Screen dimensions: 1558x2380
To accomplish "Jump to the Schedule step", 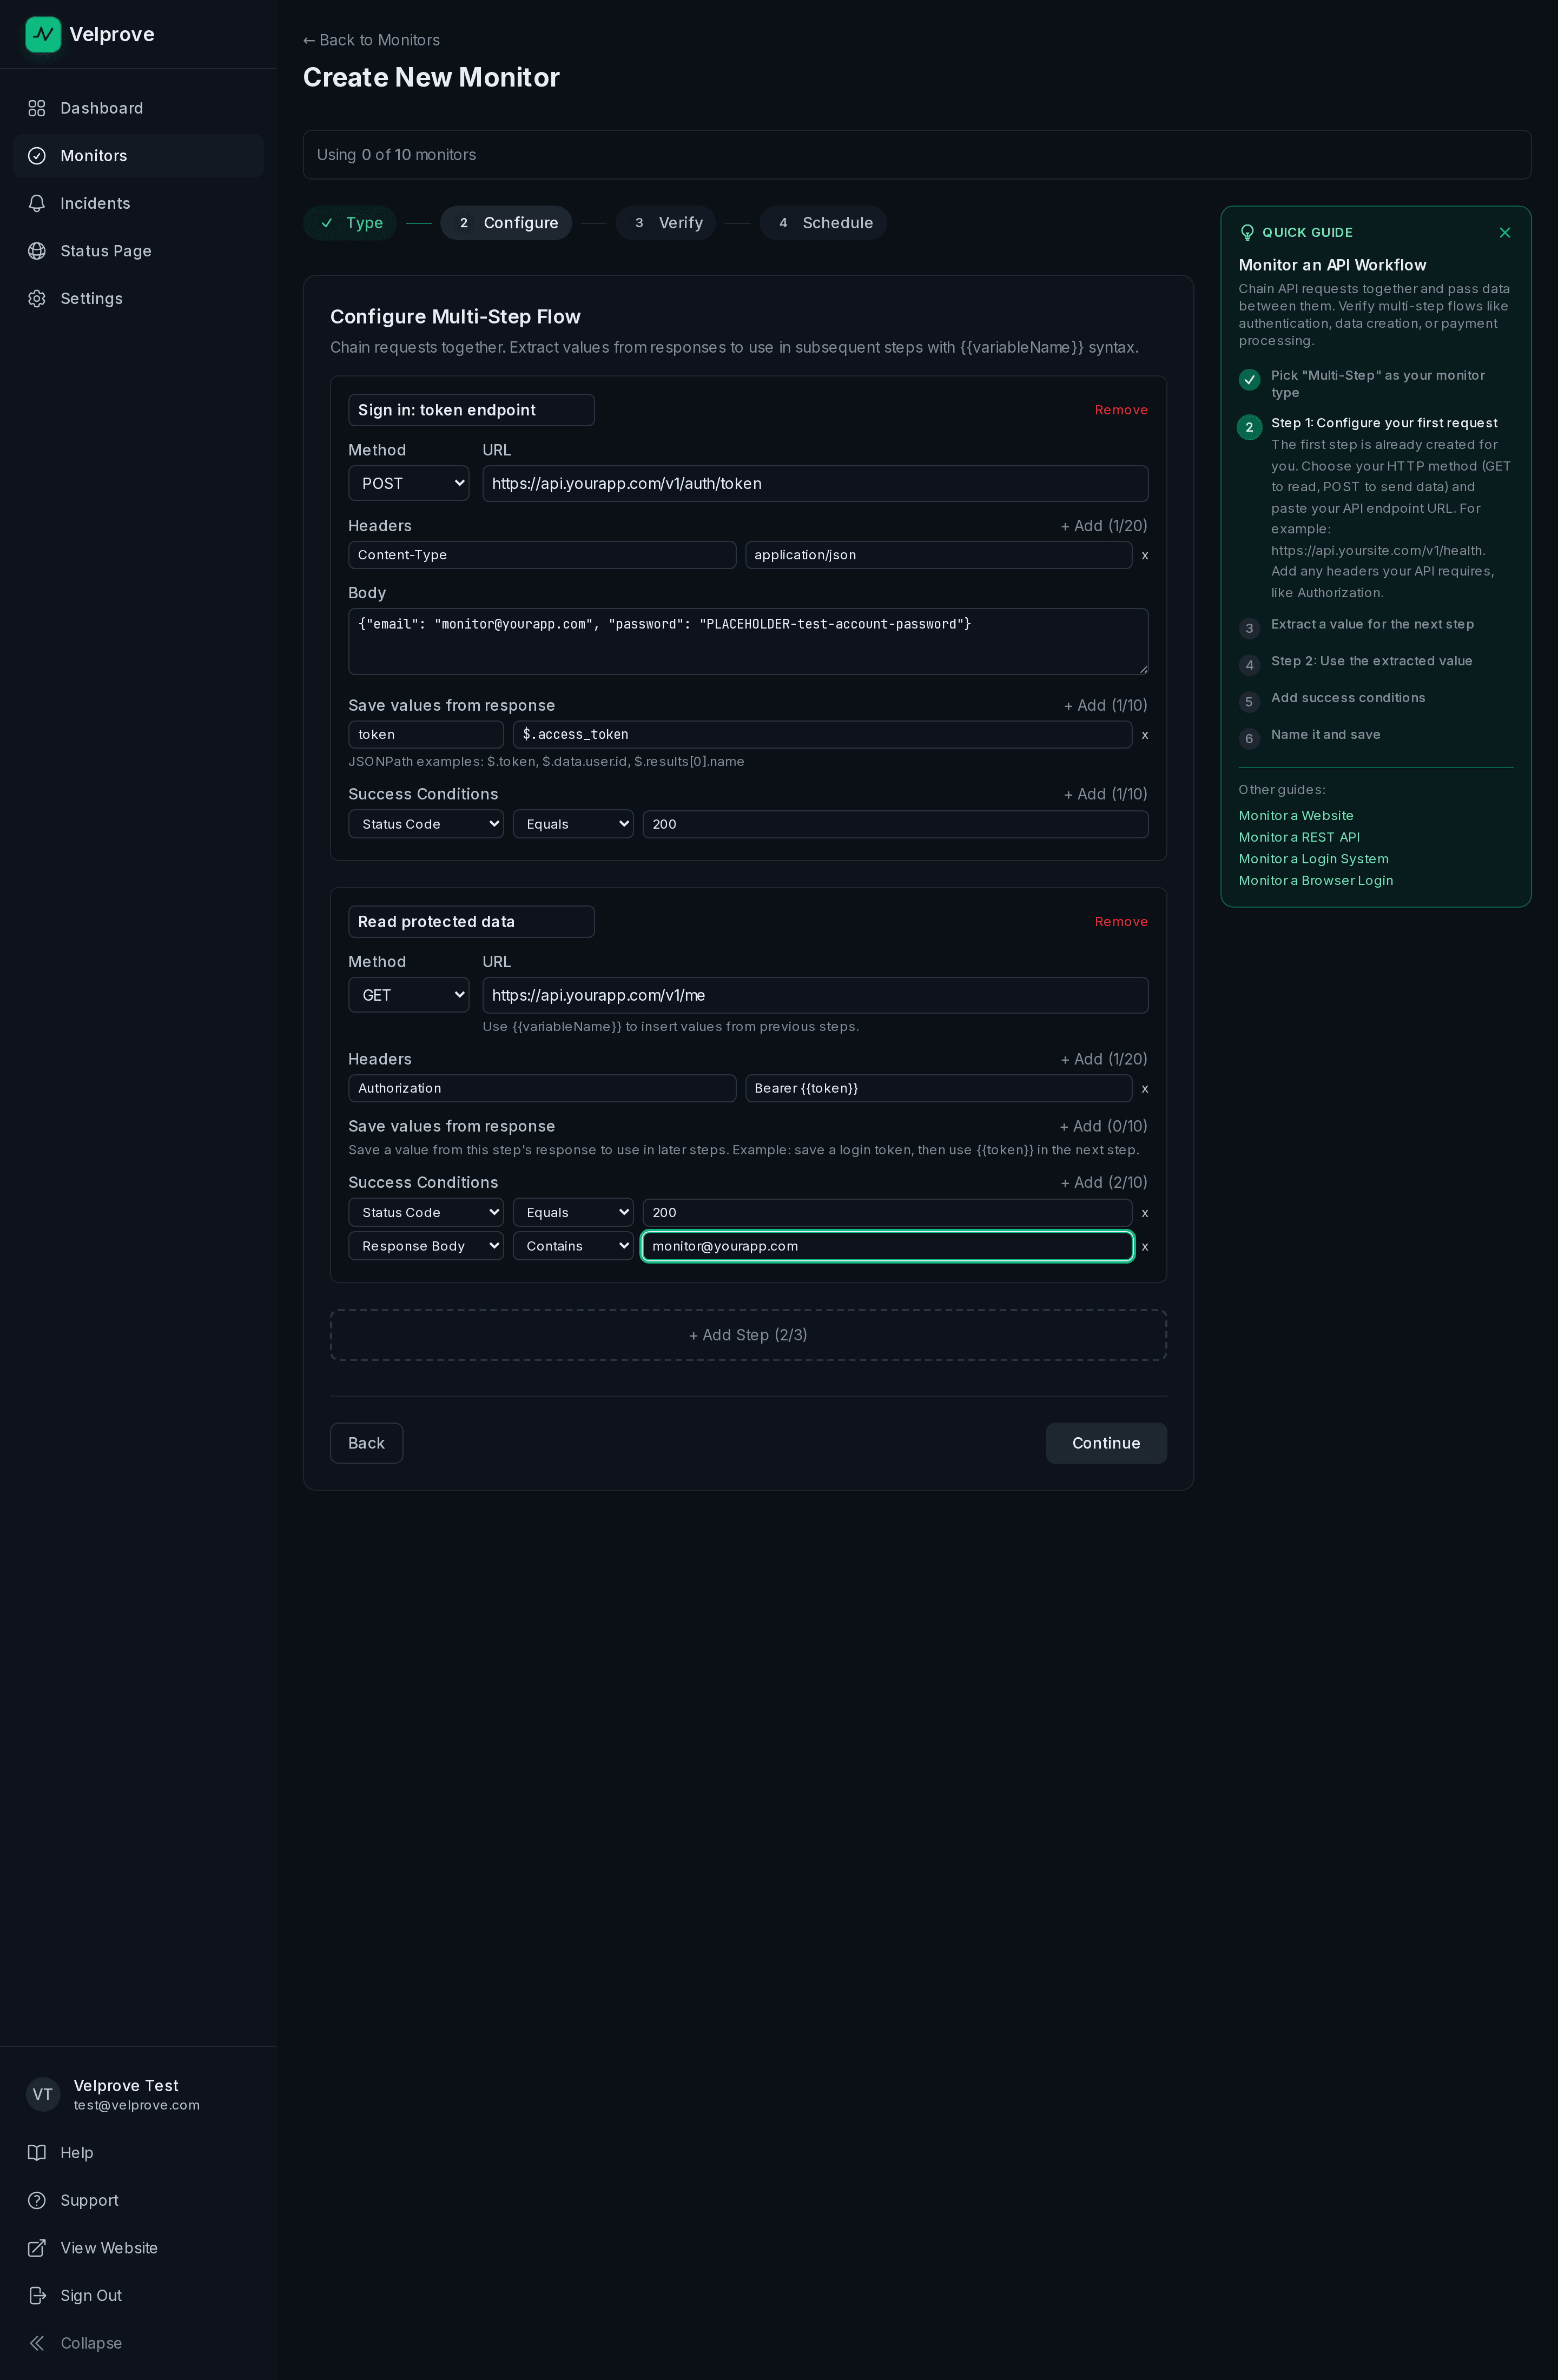I will click(x=823, y=223).
